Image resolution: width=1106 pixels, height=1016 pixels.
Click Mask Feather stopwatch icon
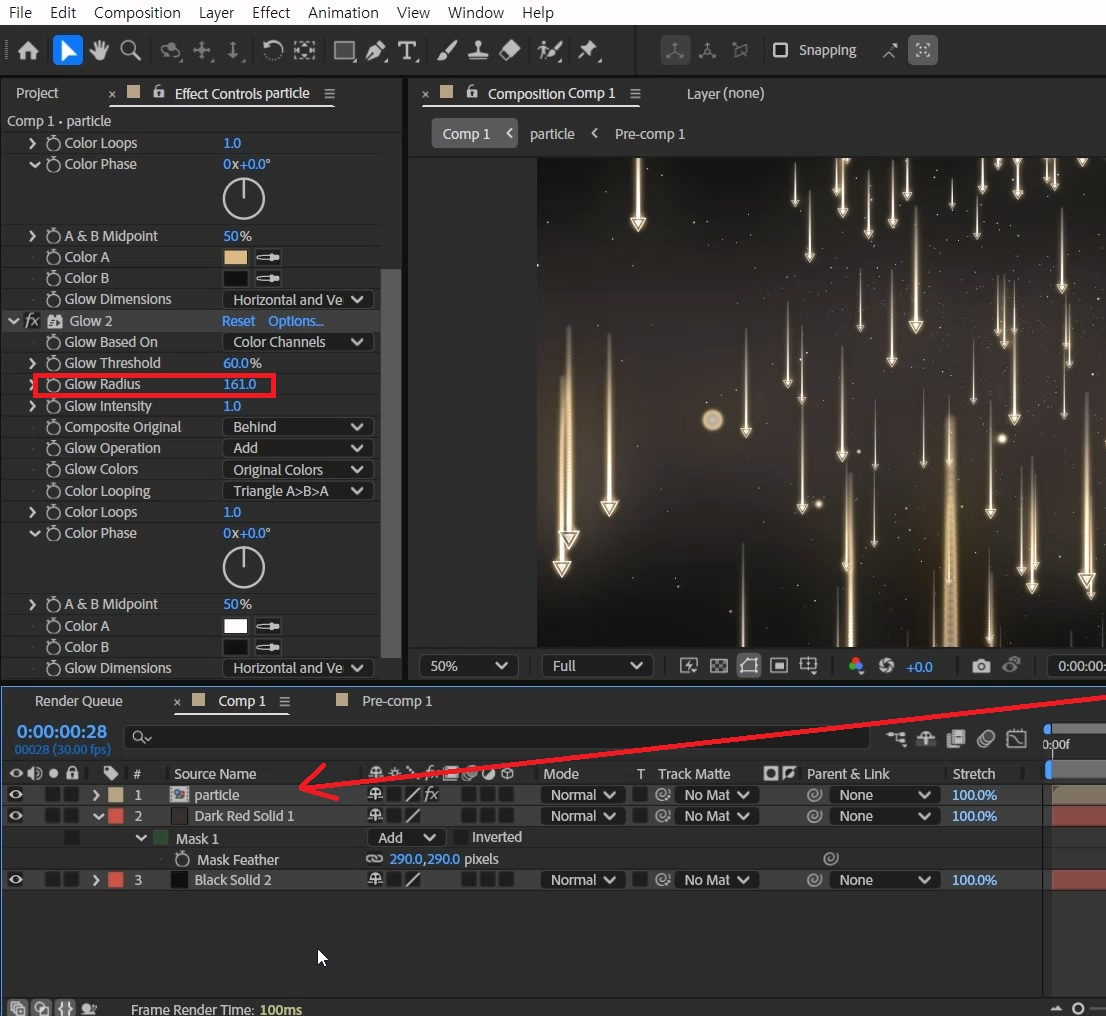(182, 859)
